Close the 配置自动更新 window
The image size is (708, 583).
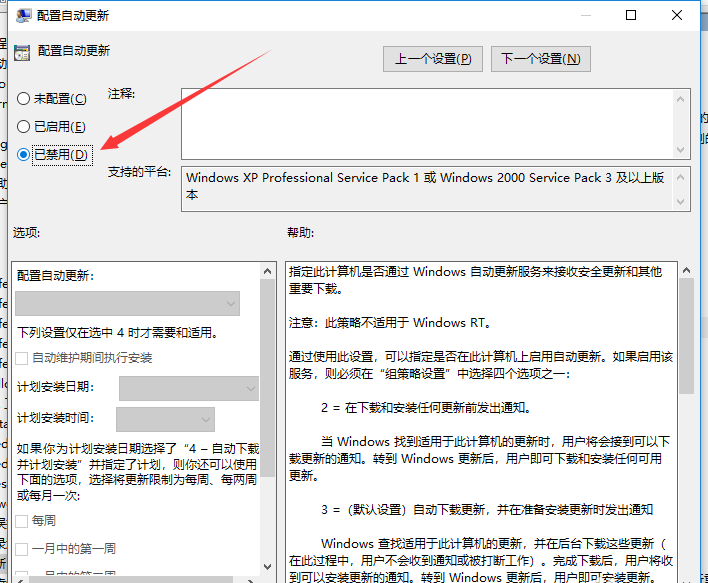[x=676, y=15]
